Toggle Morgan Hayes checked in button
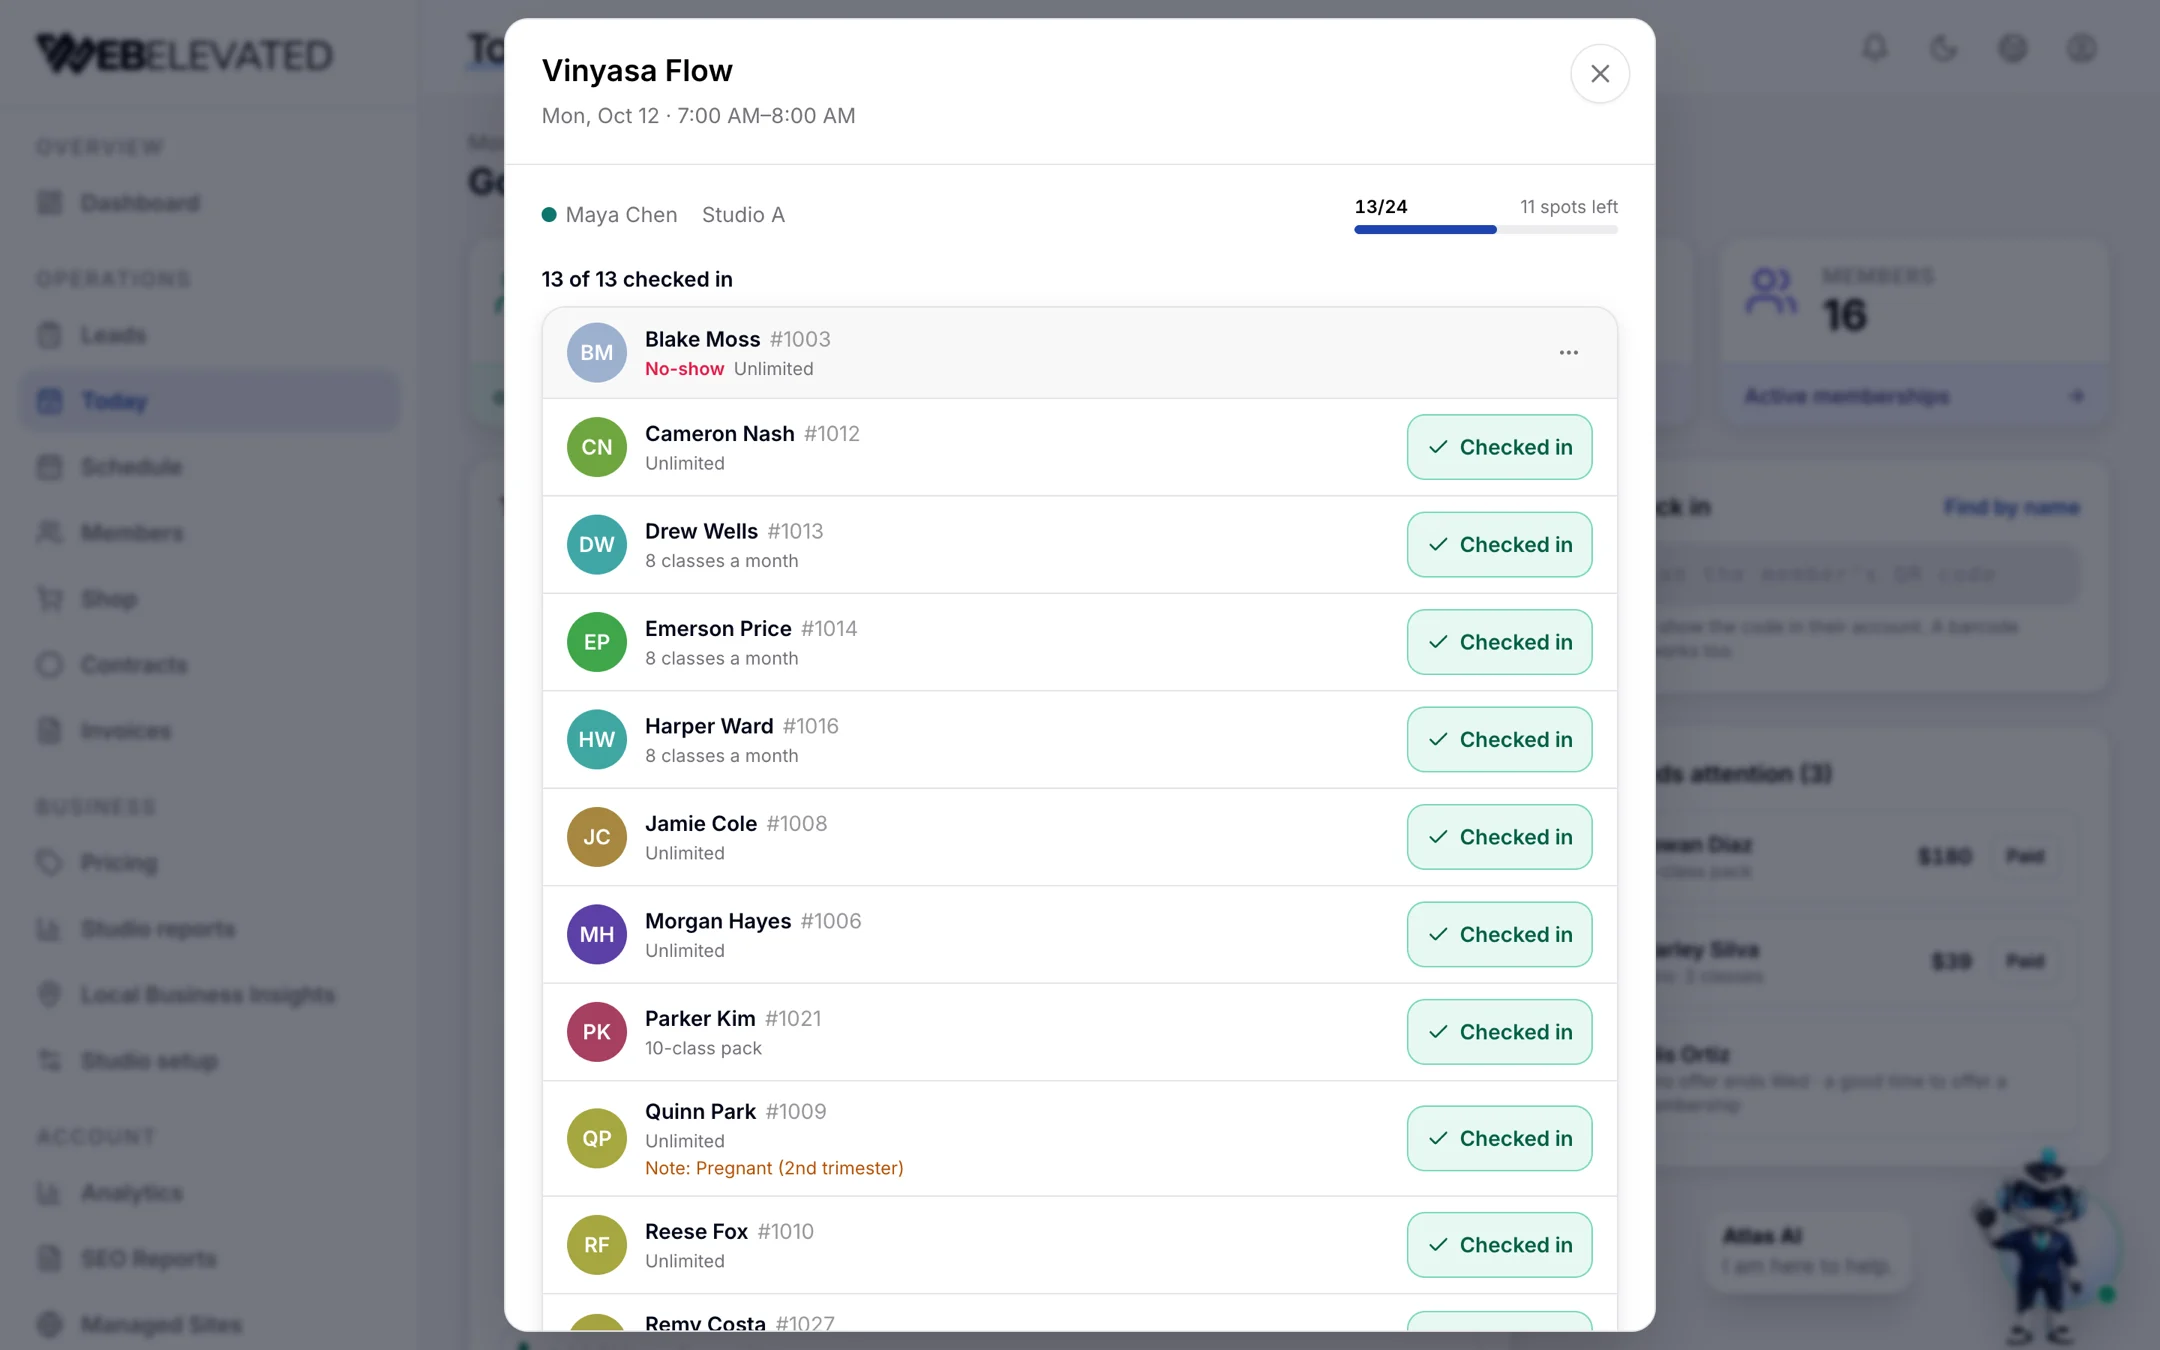This screenshot has height=1350, width=2160. point(1499,934)
